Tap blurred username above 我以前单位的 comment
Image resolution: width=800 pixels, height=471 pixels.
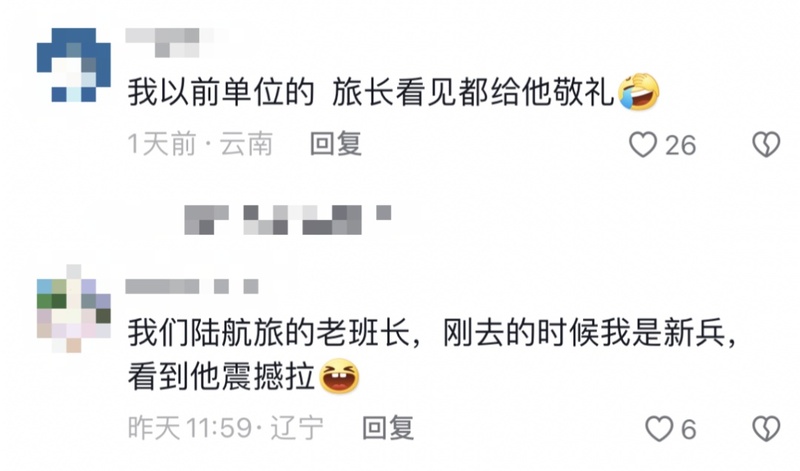pos(170,42)
